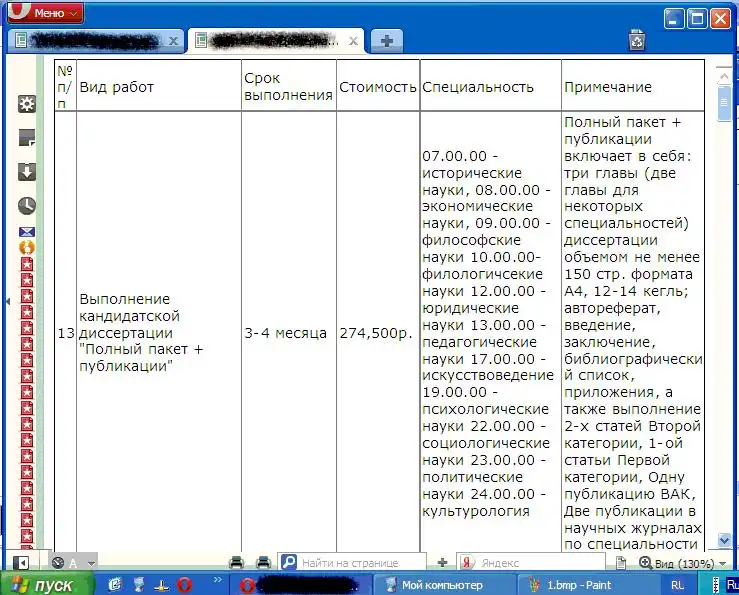Open the widgets gear panel in sidebar

[x=27, y=104]
